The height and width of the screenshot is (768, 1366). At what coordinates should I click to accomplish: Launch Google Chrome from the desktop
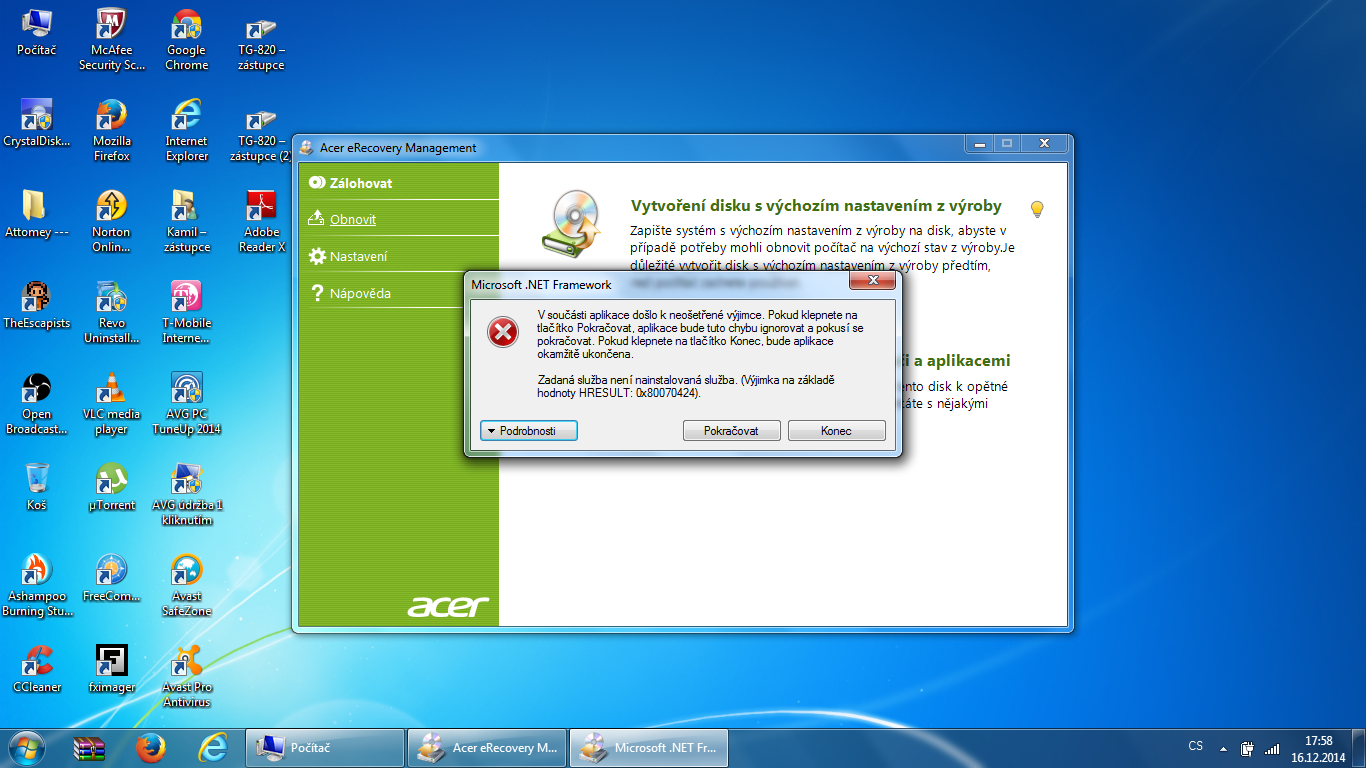(186, 40)
